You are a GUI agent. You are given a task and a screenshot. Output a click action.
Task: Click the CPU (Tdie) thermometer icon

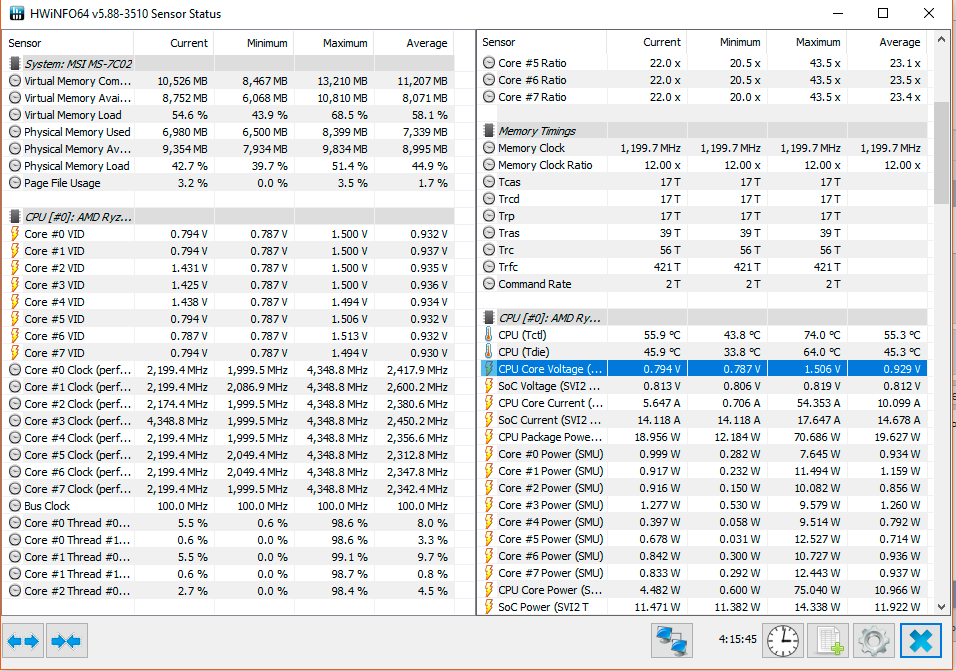488,352
